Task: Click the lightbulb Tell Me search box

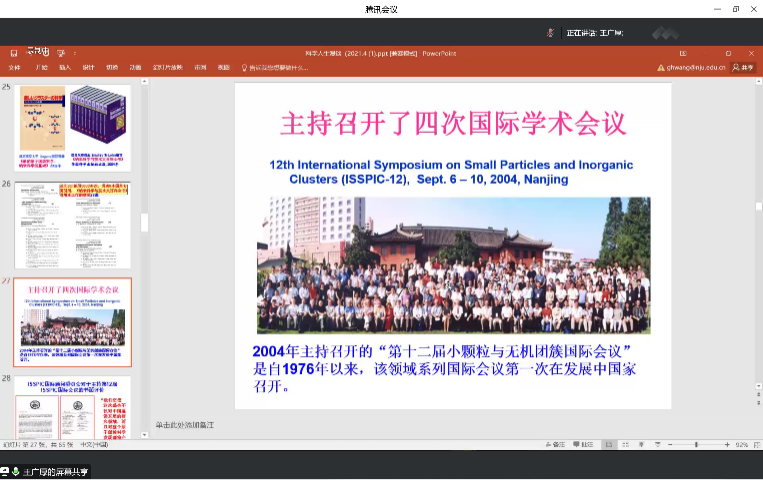Action: tap(274, 68)
